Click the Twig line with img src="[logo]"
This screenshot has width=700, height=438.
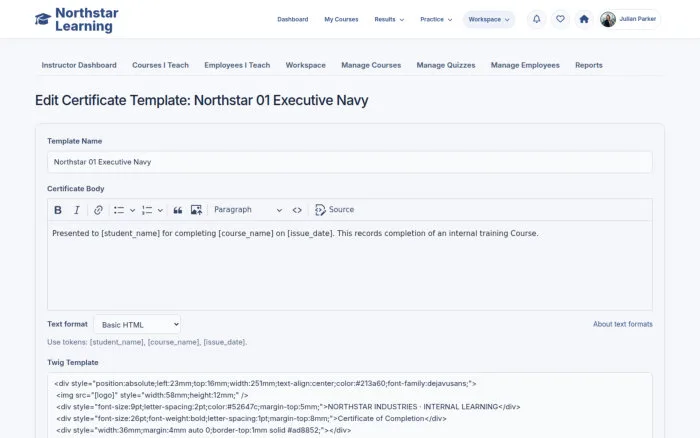coord(152,395)
